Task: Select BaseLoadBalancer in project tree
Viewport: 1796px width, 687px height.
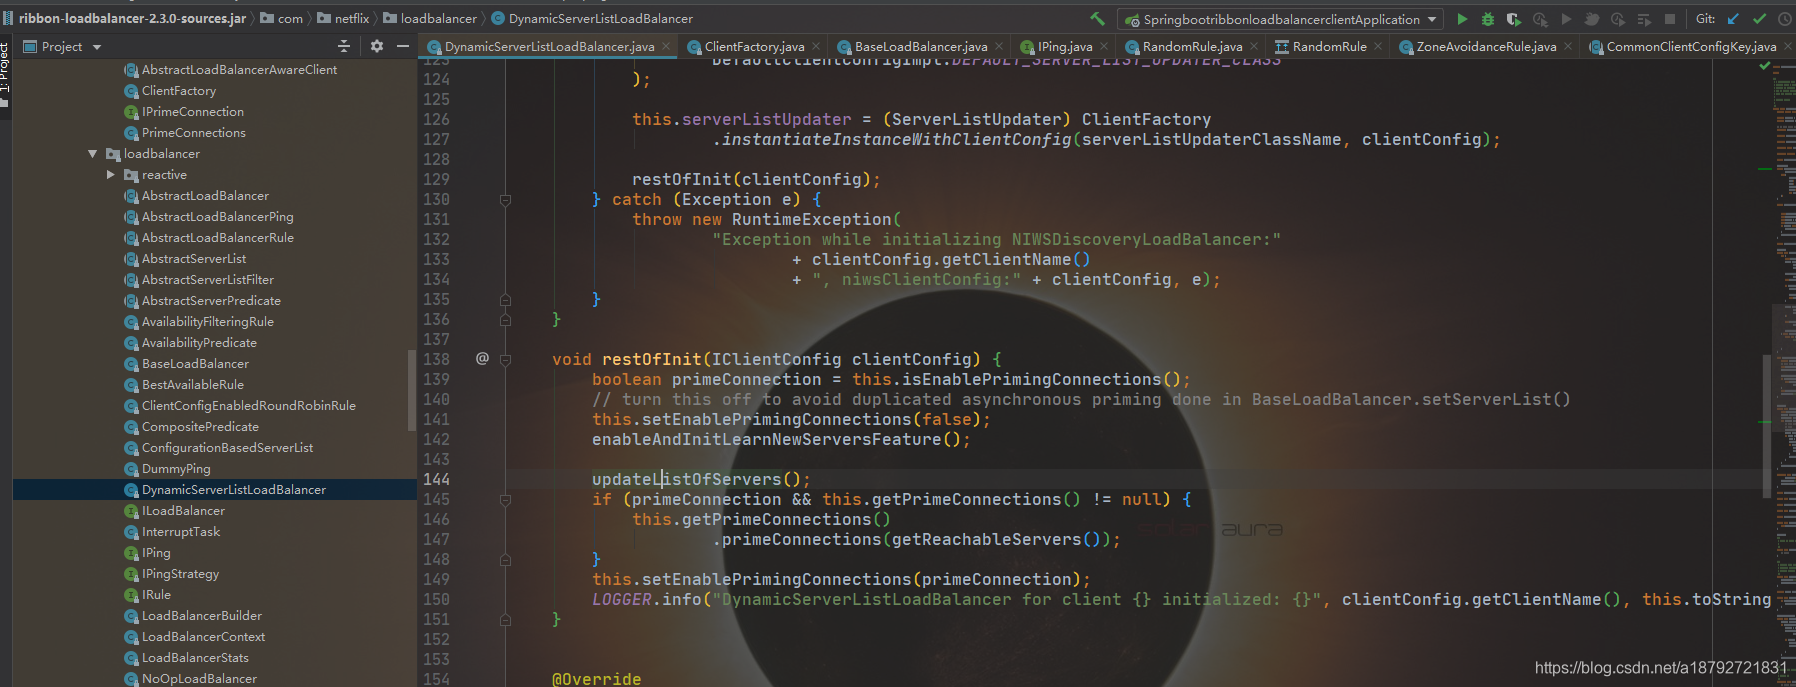Action: 195,364
